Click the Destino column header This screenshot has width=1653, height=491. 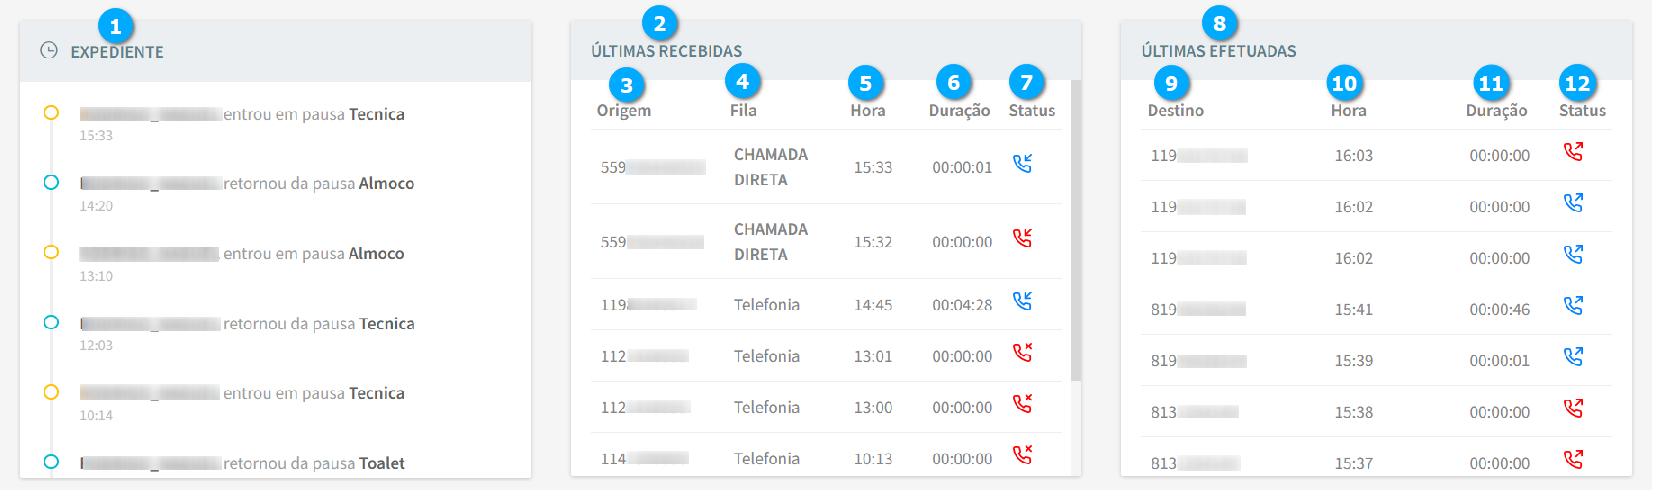(x=1175, y=110)
